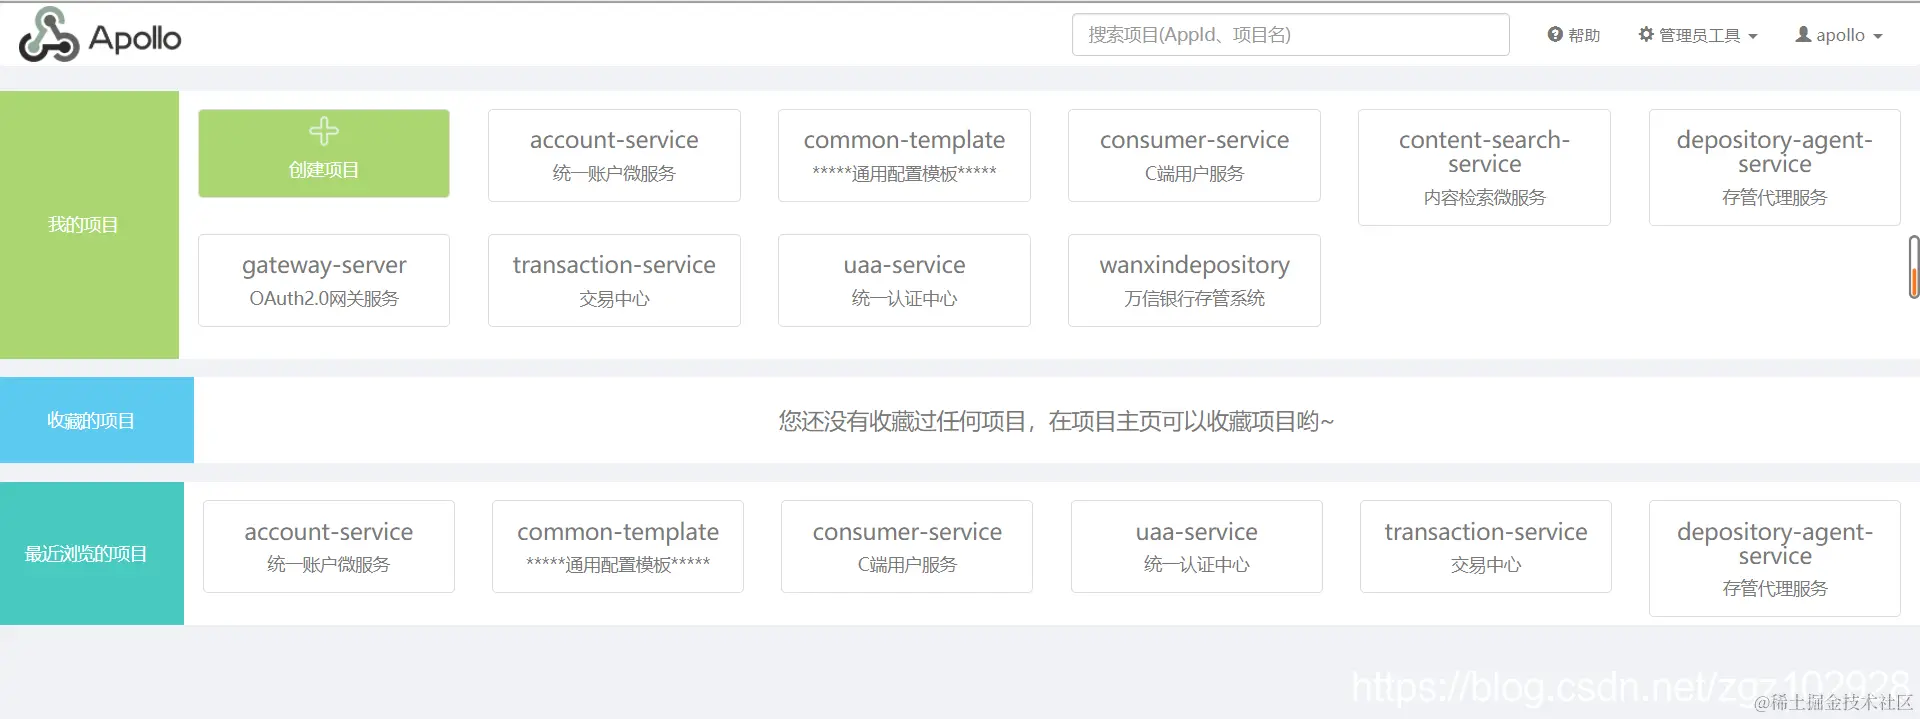Open transaction-service in 最近浏览的项目
The image size is (1920, 719).
point(1486,546)
